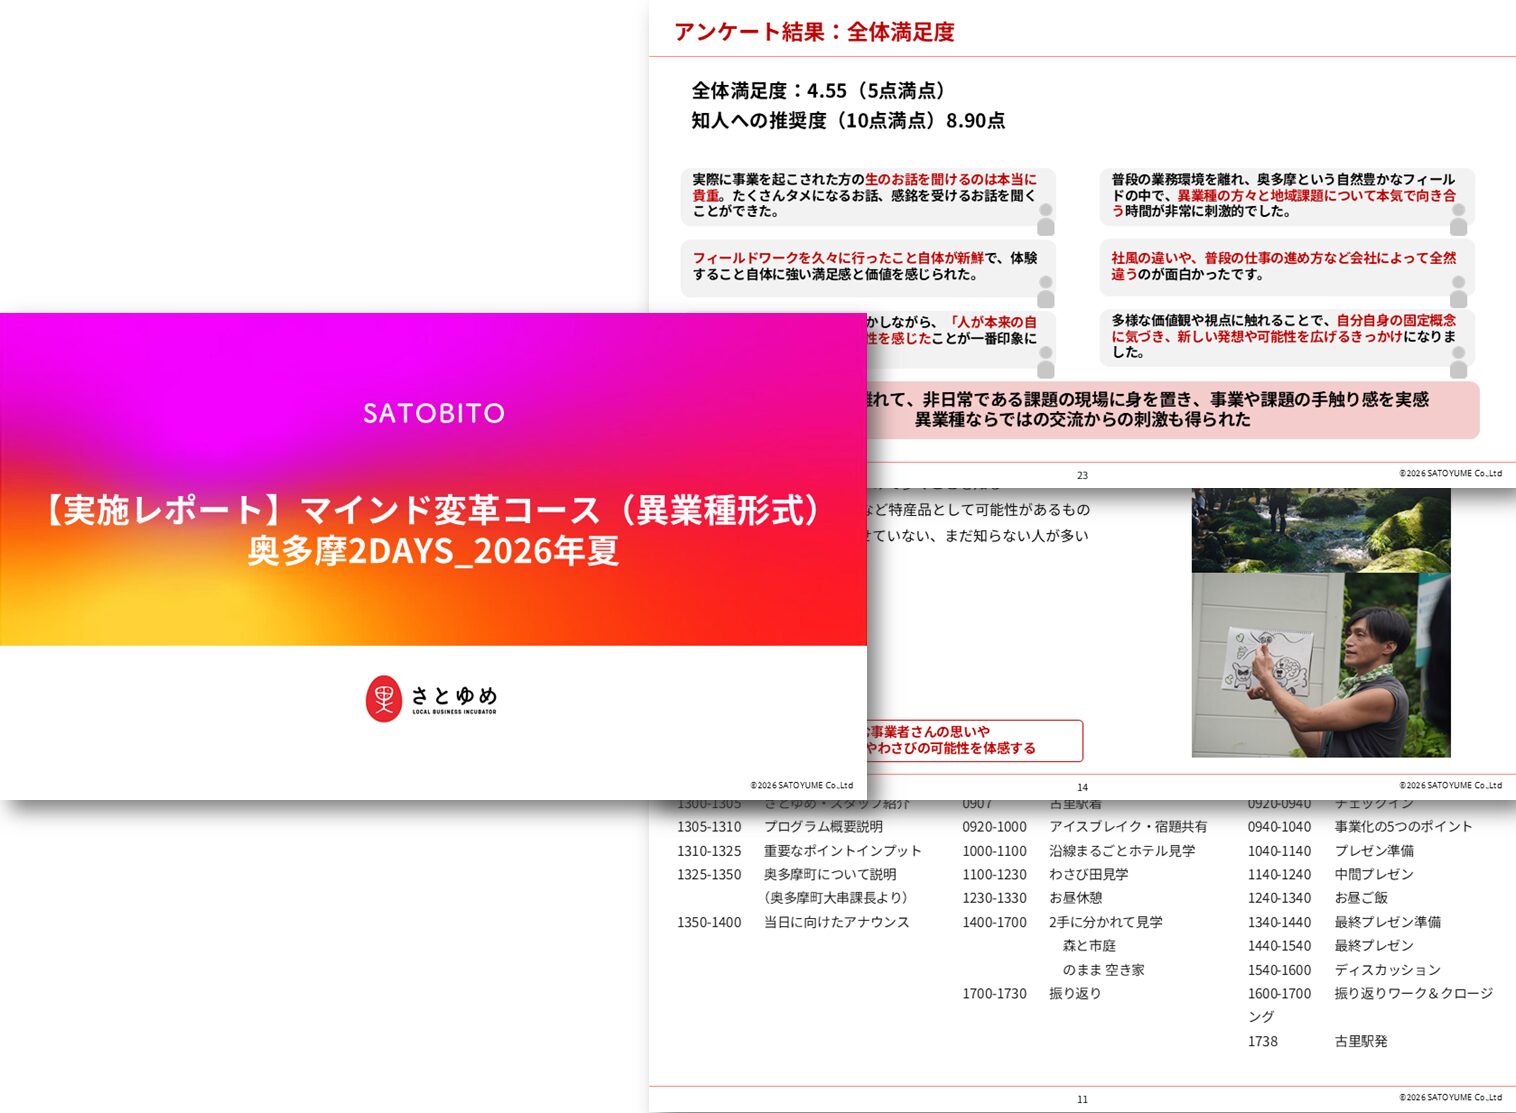Click the SATOBITO text on cover slide
The height and width of the screenshot is (1113, 1516).
434,413
